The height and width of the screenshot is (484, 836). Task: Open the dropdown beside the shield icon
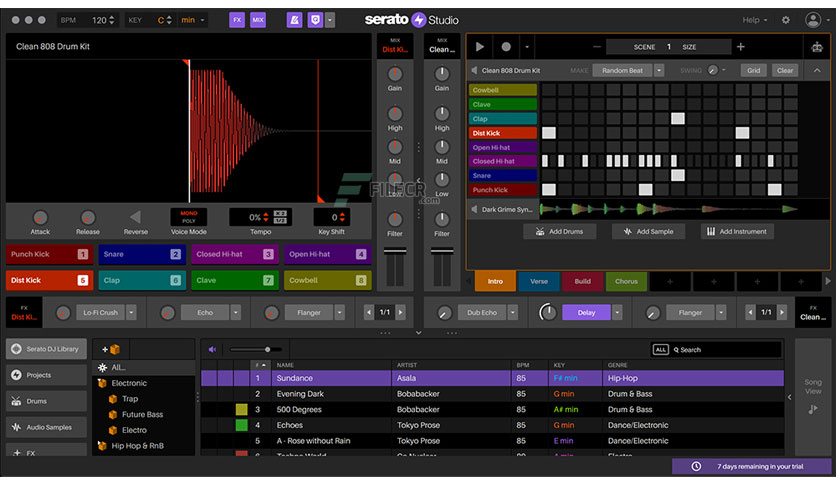click(330, 20)
